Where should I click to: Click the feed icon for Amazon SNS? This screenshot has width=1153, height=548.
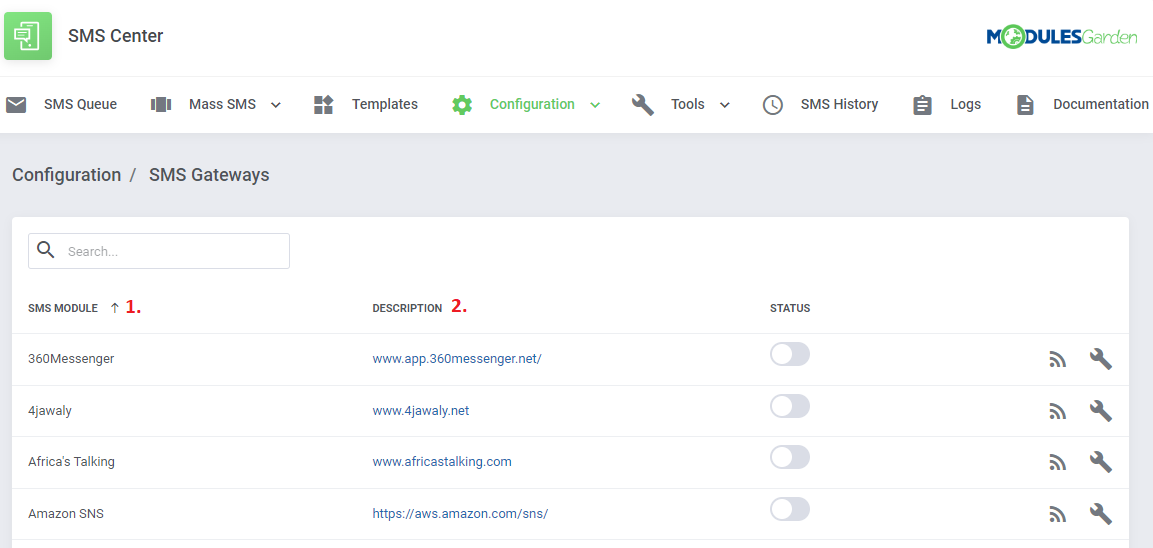click(x=1057, y=514)
